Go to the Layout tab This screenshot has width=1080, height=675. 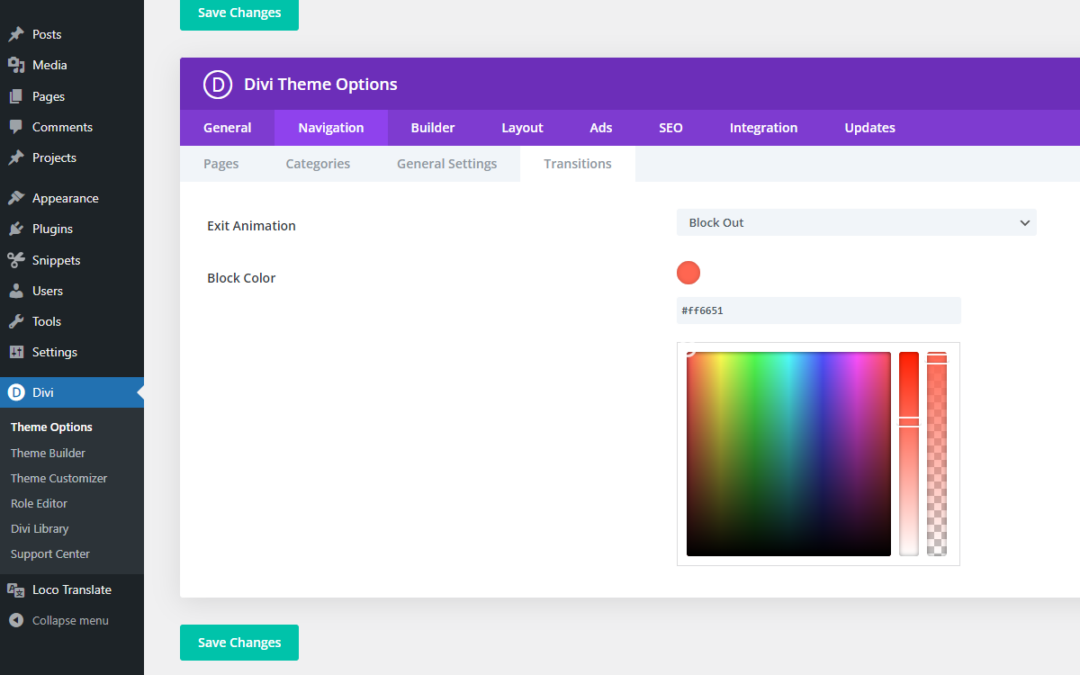pyautogui.click(x=522, y=127)
